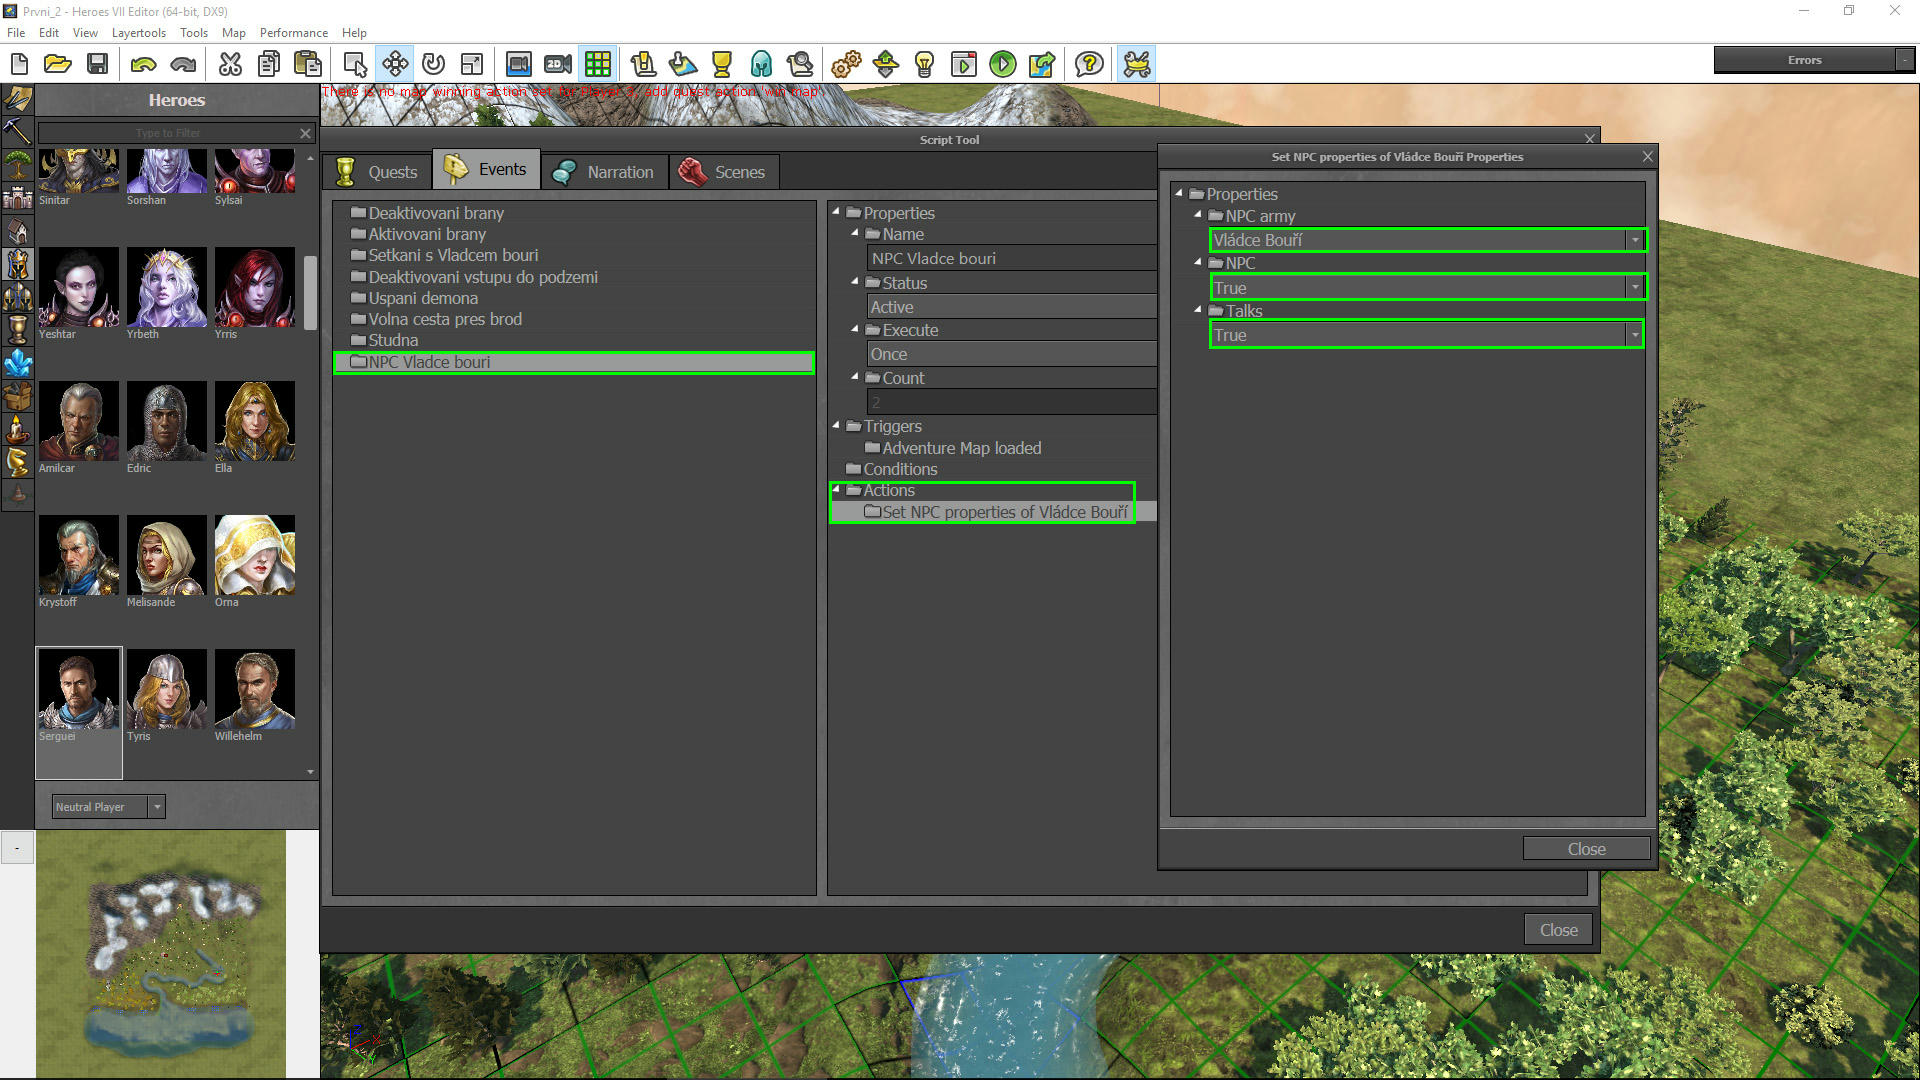Activate the scale object tool
1920x1080 pixels.
[x=471, y=65]
